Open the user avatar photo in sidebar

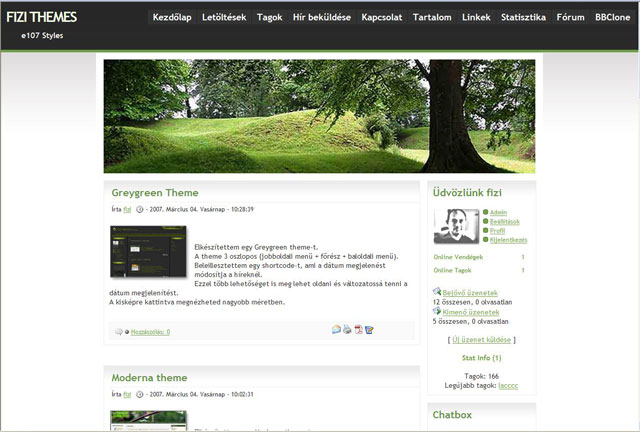[456, 226]
